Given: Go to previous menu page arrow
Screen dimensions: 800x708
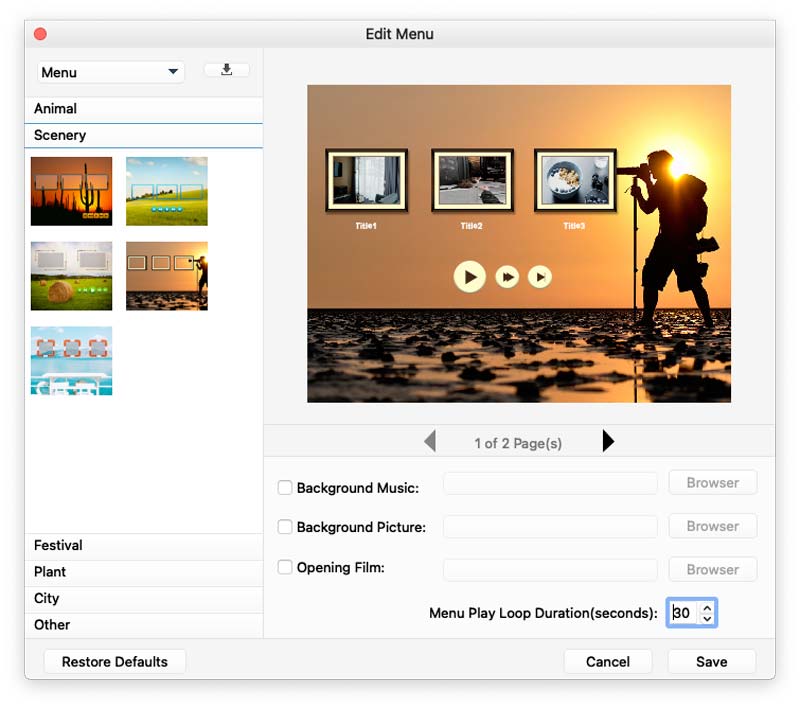Looking at the screenshot, I should click(x=430, y=441).
